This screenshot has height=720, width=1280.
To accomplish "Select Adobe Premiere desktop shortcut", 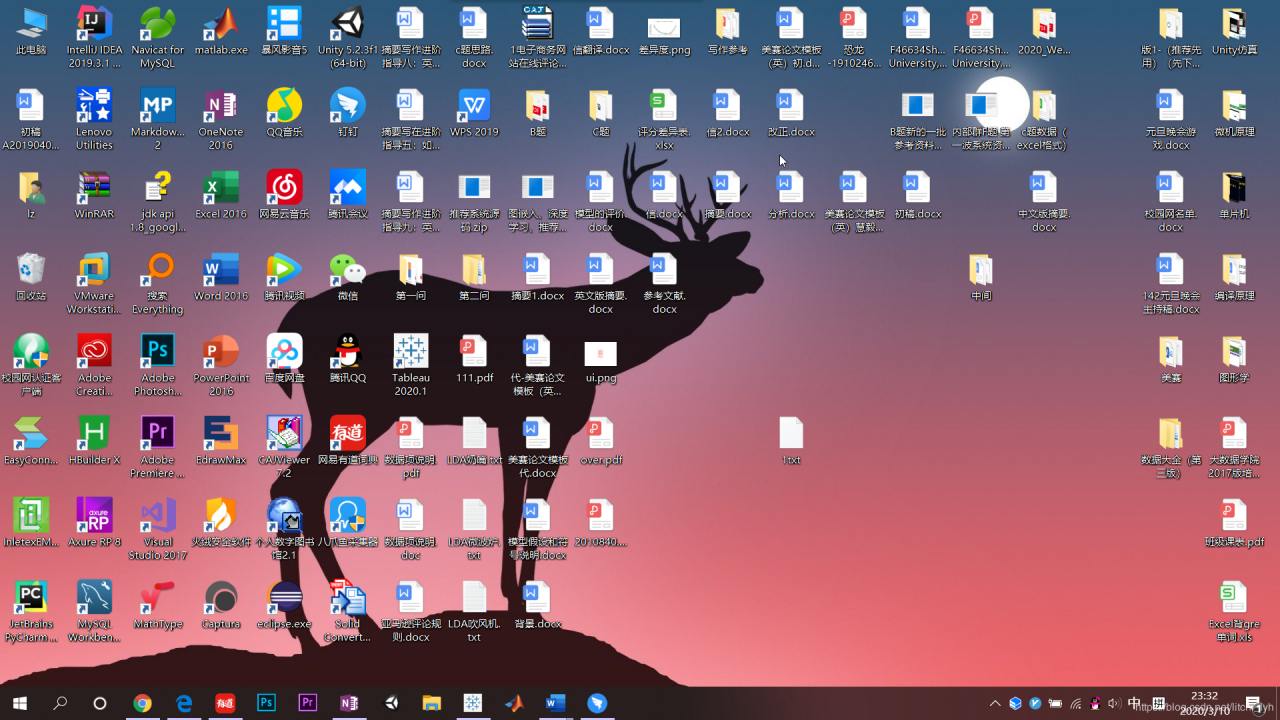I will (x=157, y=447).
